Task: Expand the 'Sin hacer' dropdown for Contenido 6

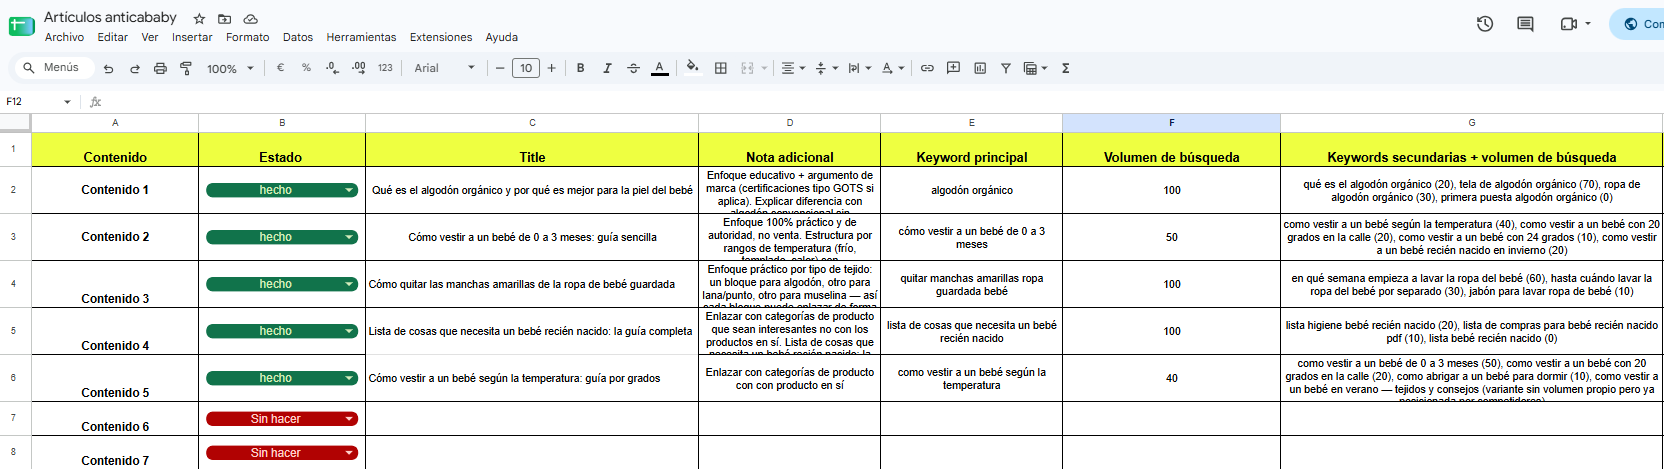Action: click(x=349, y=419)
